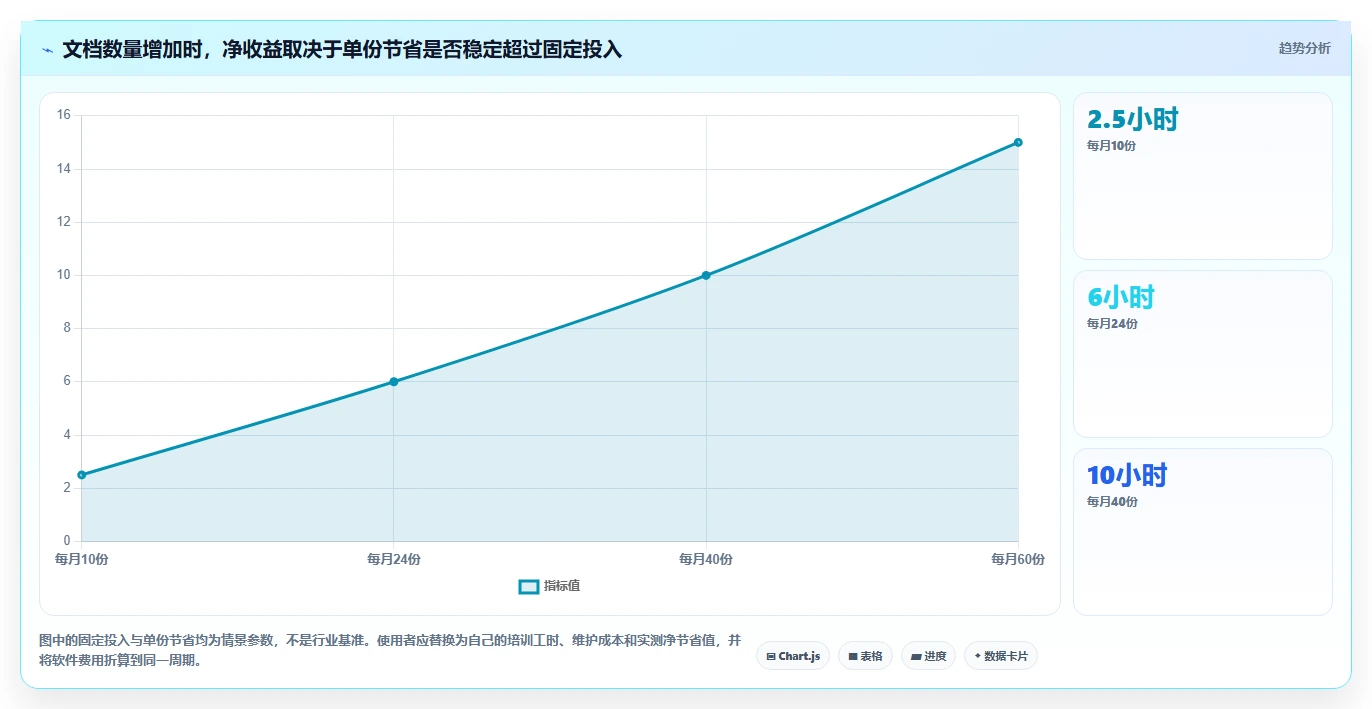Click the y-axis value 12
The image size is (1372, 709).
point(64,222)
